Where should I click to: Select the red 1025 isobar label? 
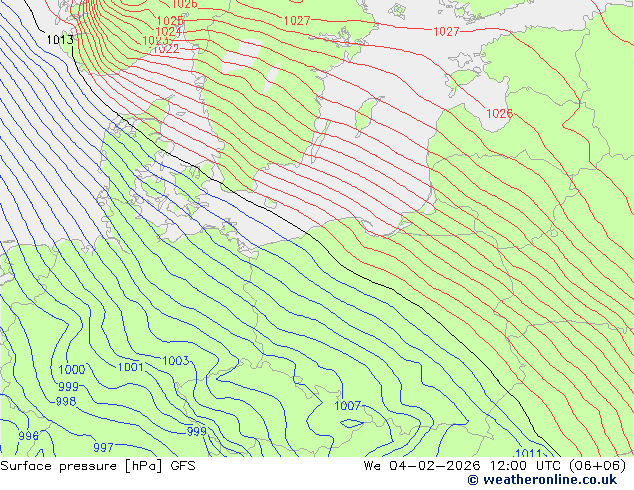click(170, 21)
